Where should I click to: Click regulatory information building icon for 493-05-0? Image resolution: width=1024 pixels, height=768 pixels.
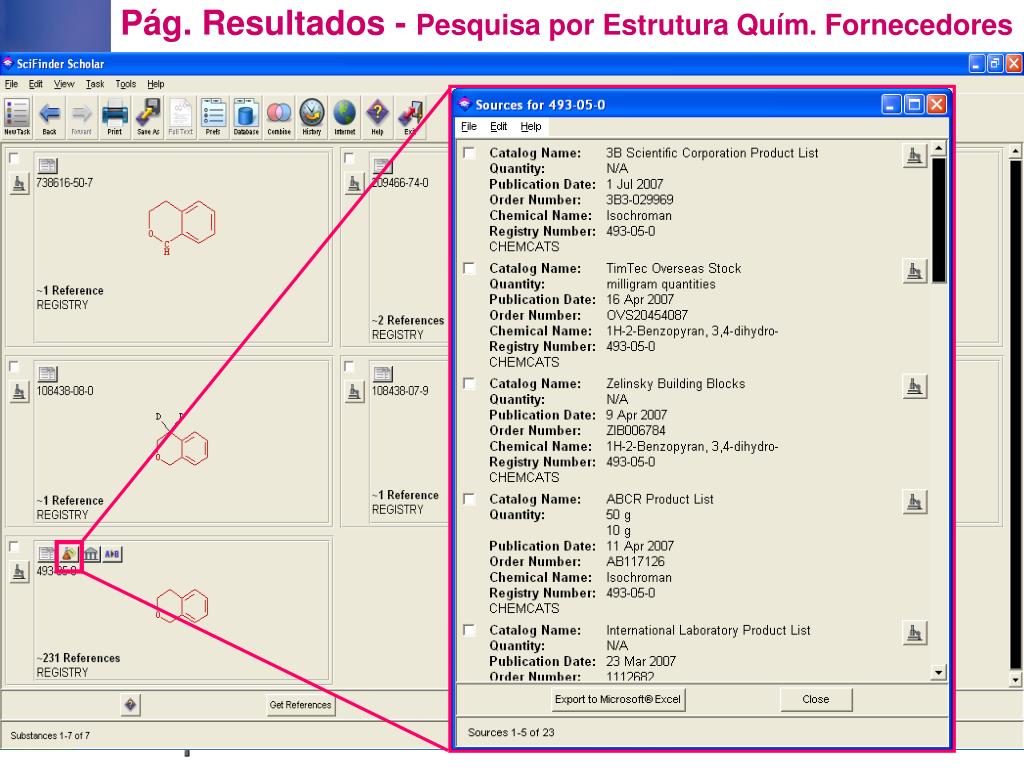click(91, 554)
